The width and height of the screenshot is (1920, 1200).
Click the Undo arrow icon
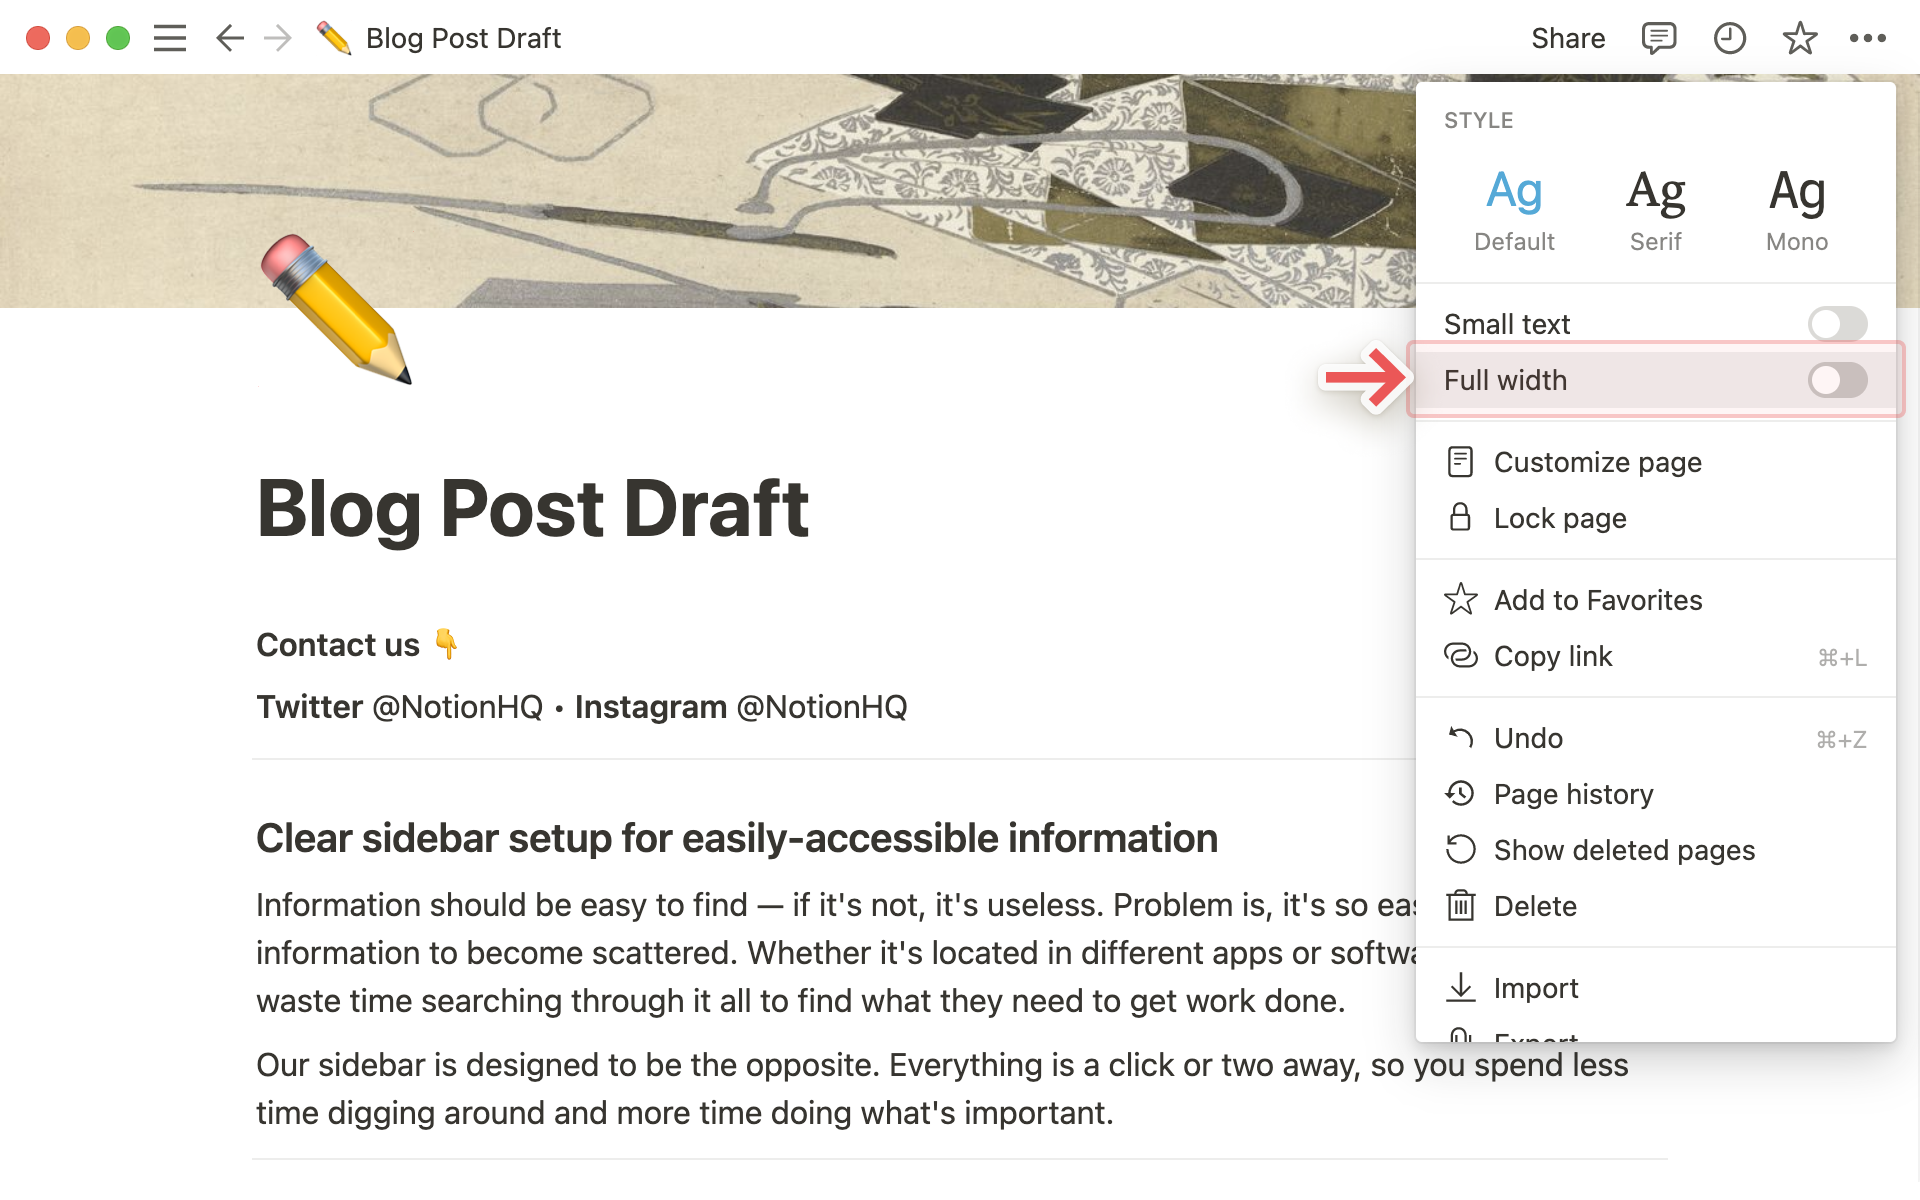1461,737
